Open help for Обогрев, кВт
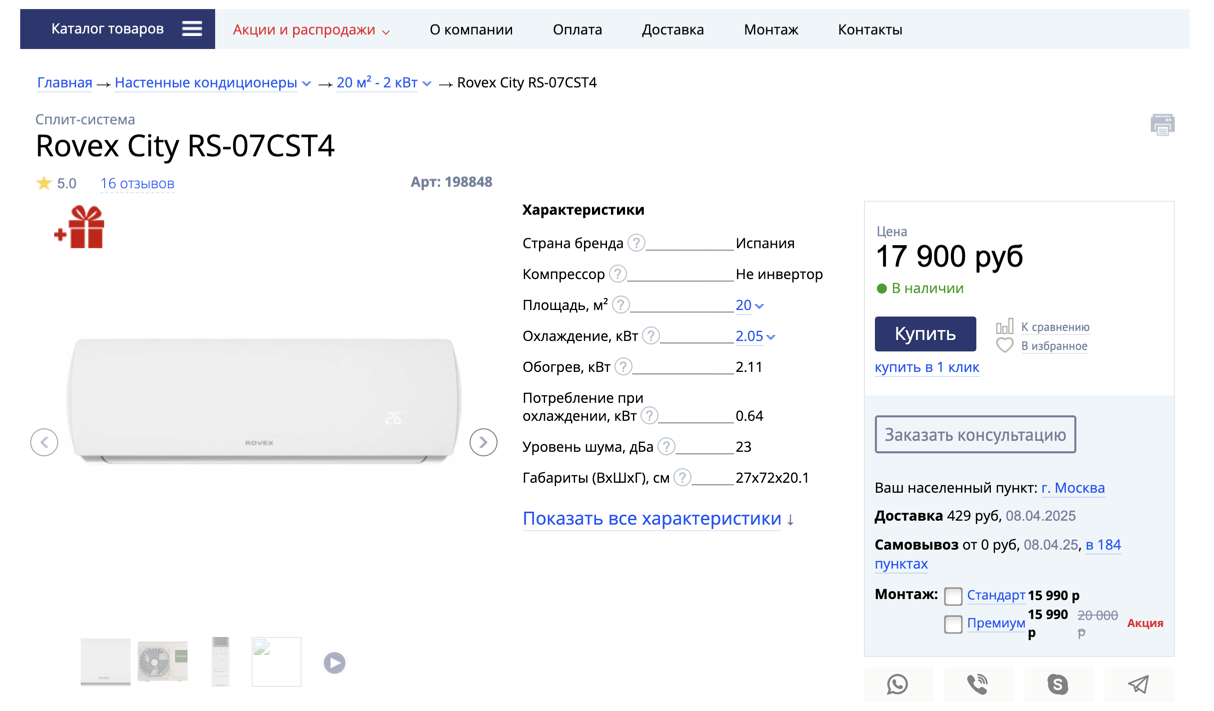 (624, 367)
